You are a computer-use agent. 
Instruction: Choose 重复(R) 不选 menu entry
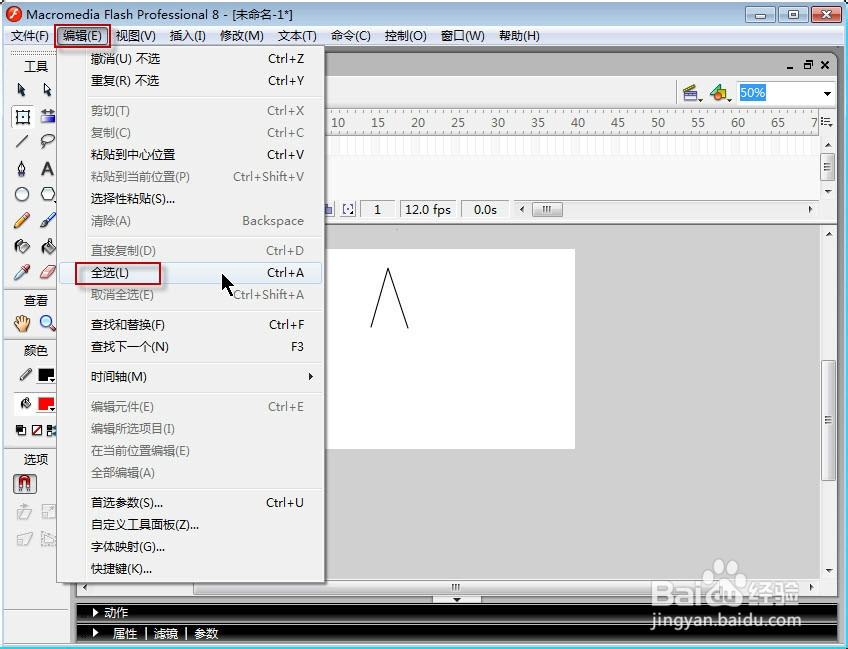[190, 81]
